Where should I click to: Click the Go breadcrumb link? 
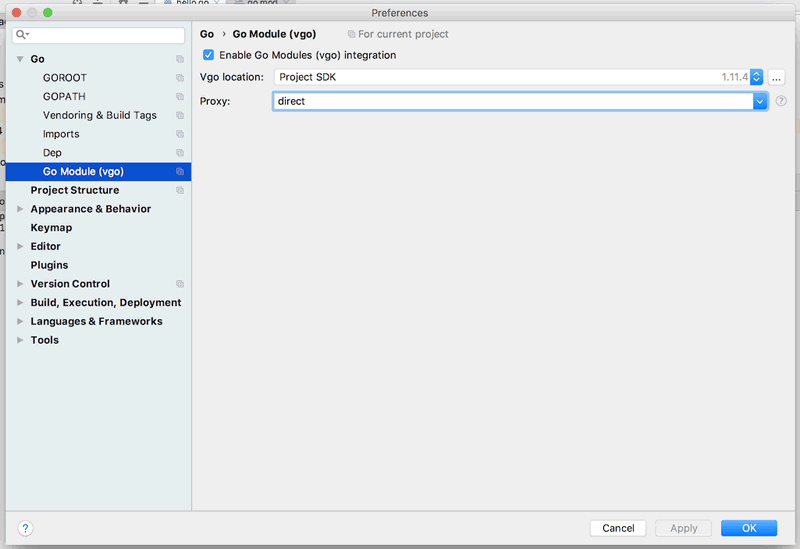(207, 34)
